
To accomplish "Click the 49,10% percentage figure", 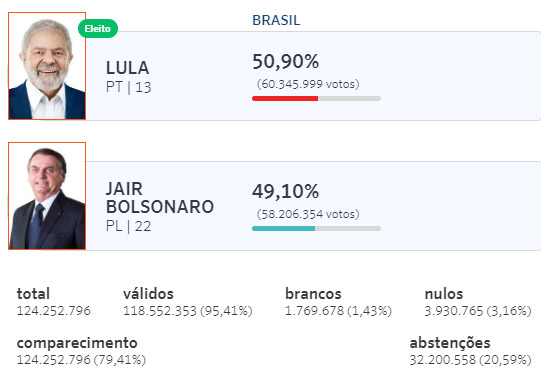I will coord(286,192).
